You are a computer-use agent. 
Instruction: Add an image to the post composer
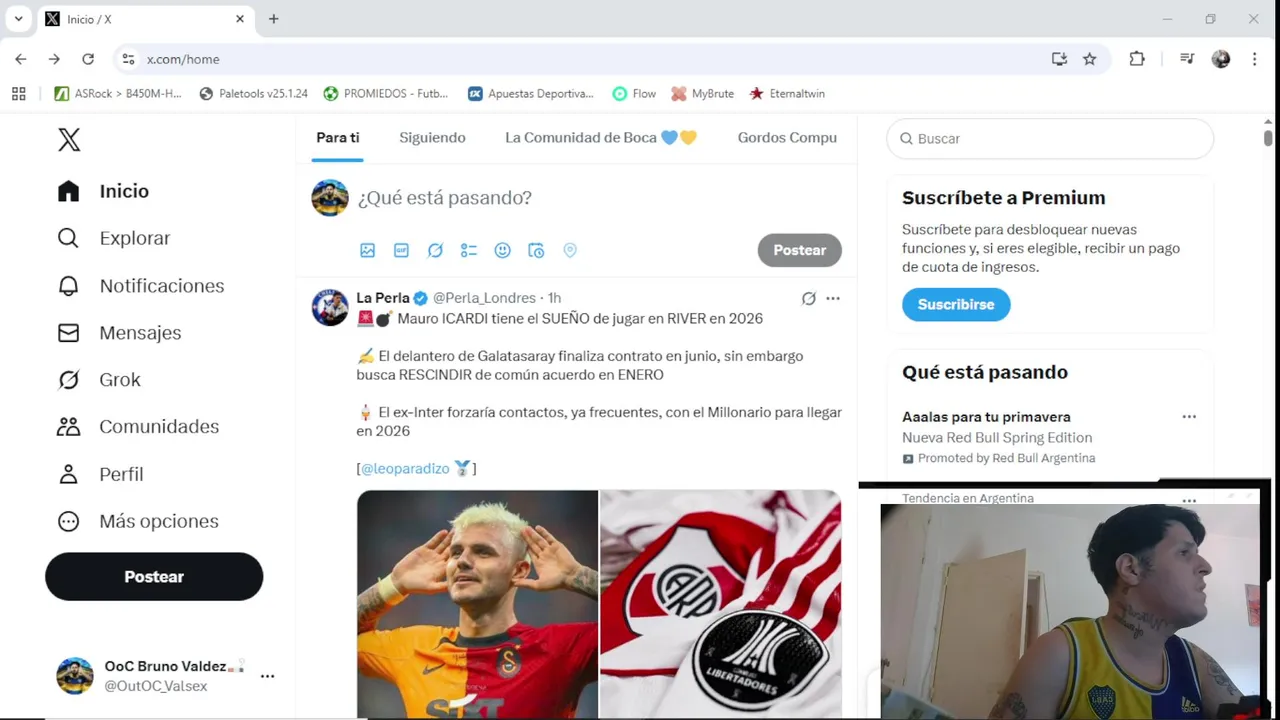click(x=368, y=250)
